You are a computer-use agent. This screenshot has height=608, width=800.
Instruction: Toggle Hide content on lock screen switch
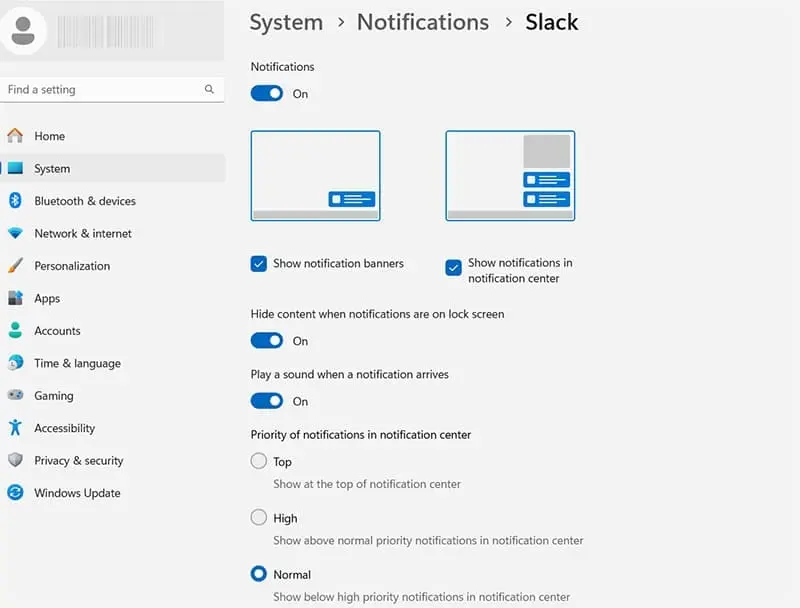coord(266,341)
